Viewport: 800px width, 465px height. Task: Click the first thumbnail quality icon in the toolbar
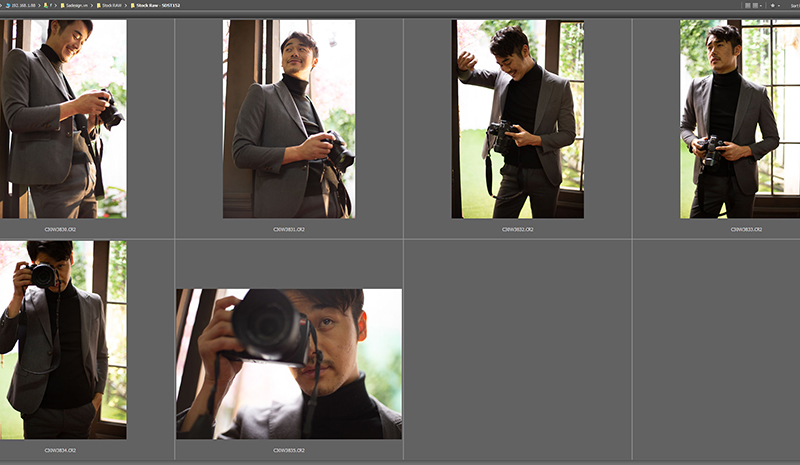point(747,6)
